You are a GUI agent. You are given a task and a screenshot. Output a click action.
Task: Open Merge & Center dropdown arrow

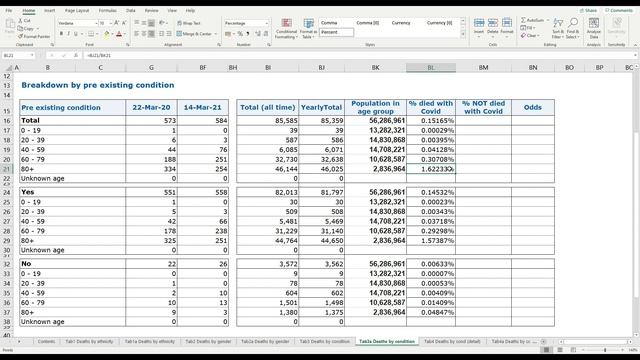[x=216, y=34]
